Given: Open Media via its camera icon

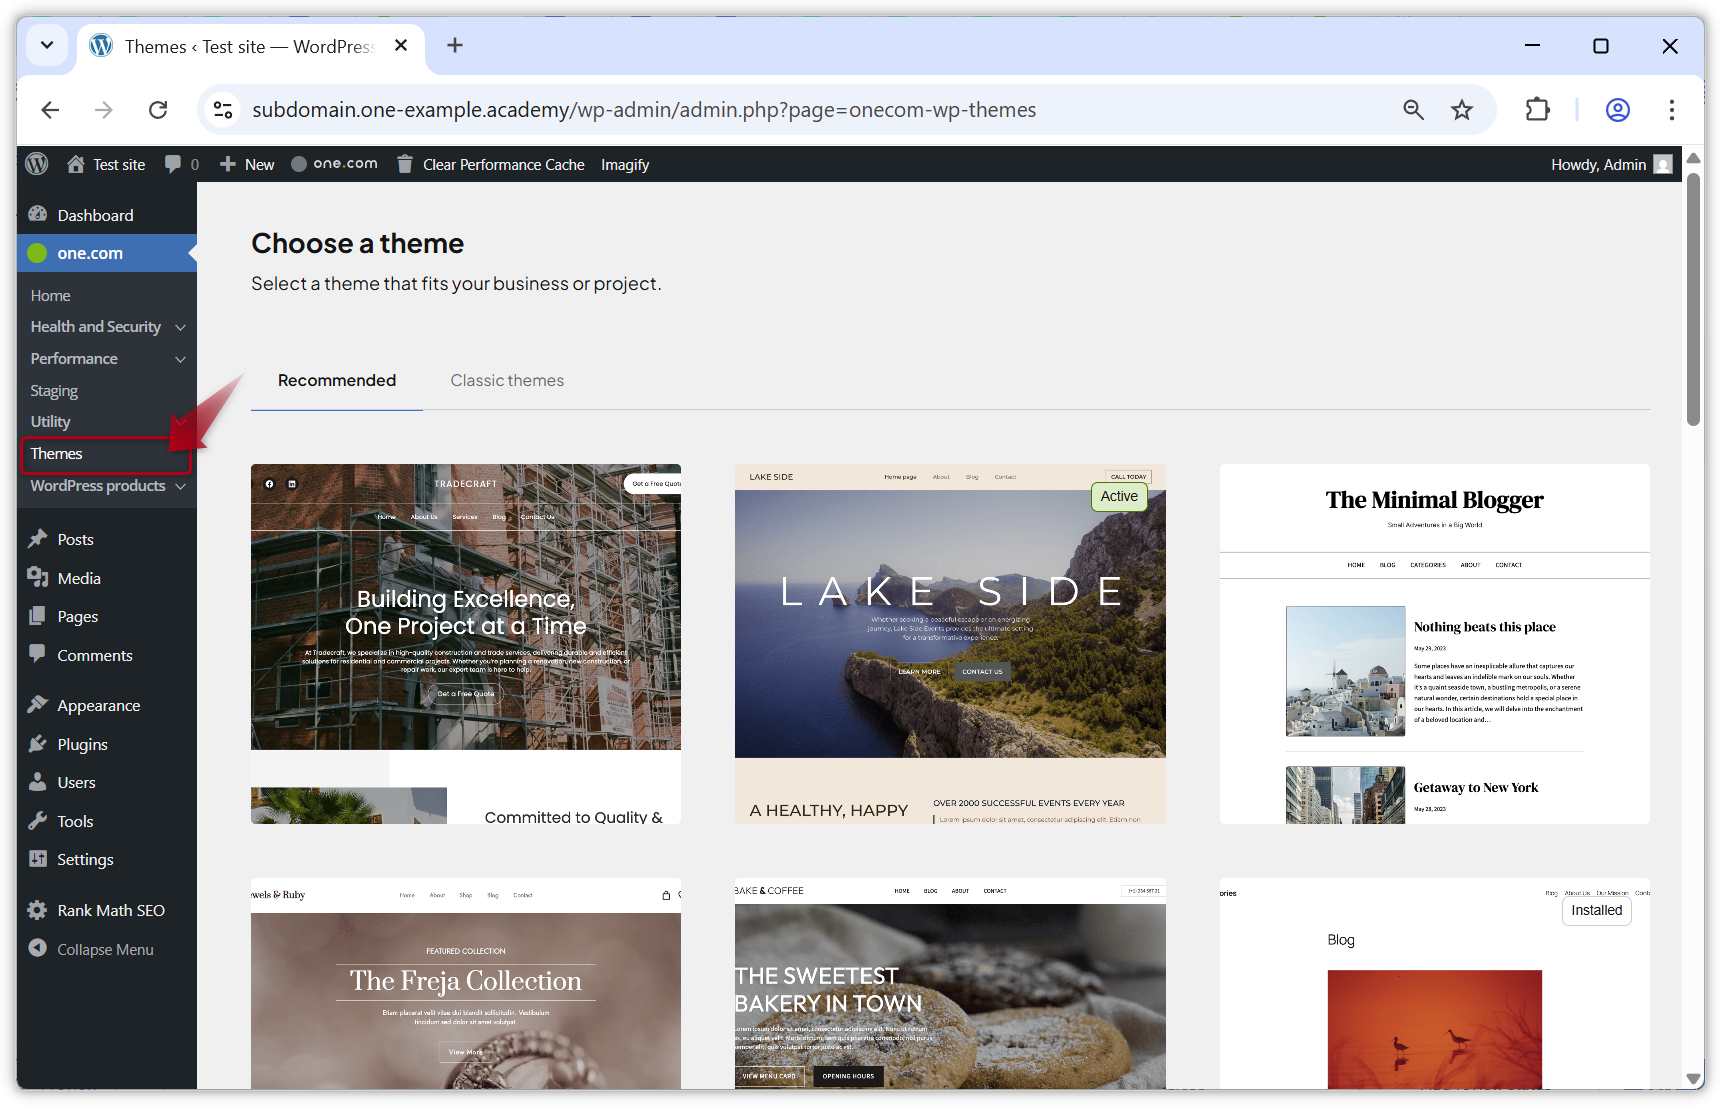Looking at the screenshot, I should click(x=37, y=577).
